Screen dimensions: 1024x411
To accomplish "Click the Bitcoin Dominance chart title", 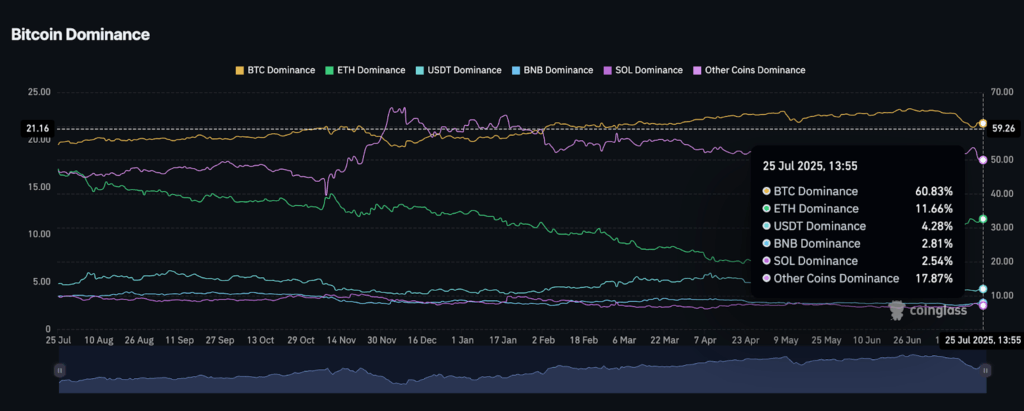I will [x=80, y=34].
